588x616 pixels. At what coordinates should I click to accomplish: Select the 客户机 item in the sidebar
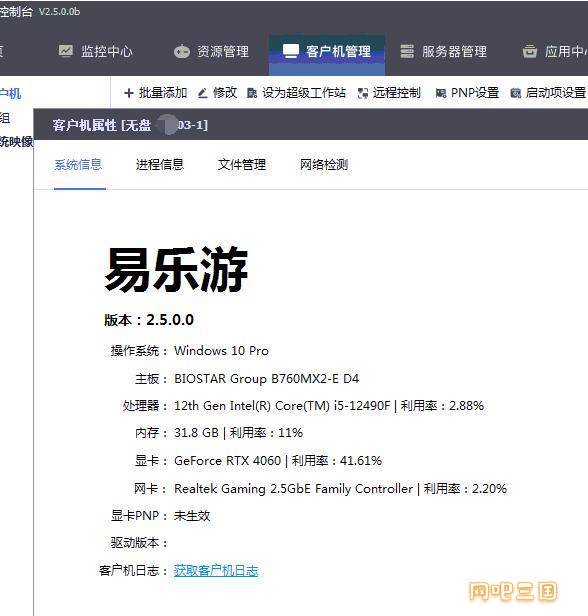click(11, 94)
